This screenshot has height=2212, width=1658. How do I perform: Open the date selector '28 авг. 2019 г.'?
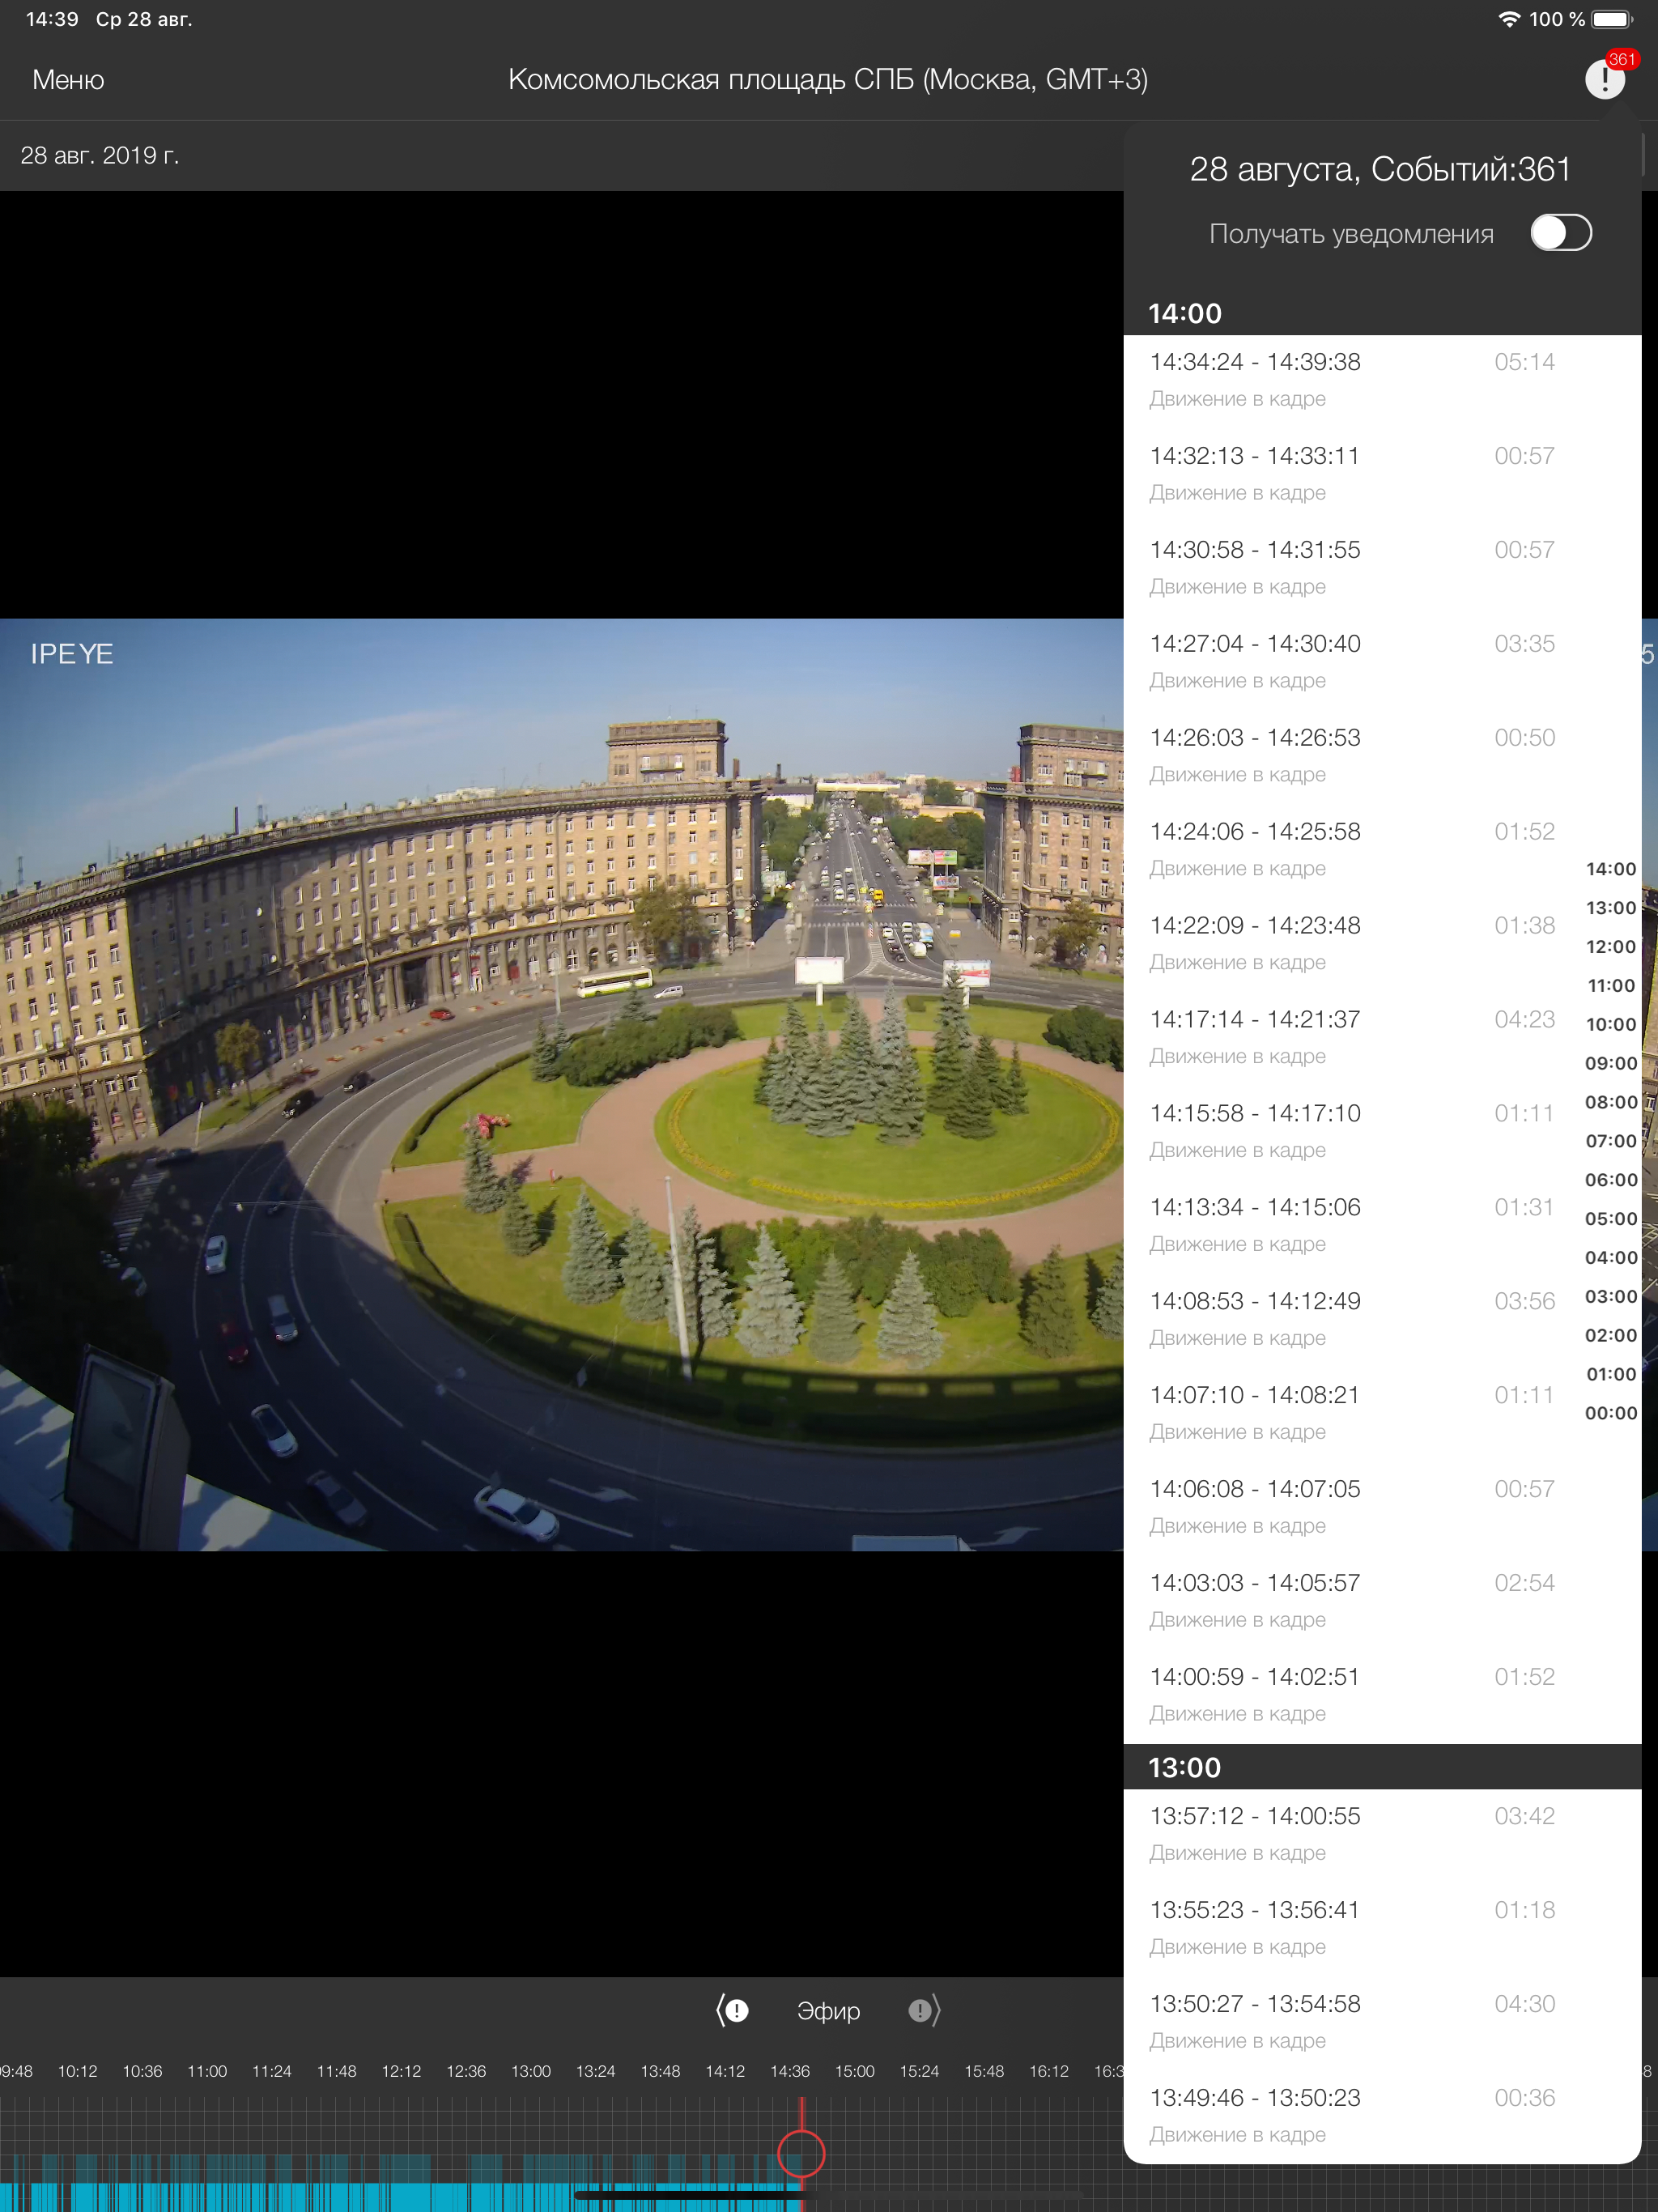tap(100, 155)
